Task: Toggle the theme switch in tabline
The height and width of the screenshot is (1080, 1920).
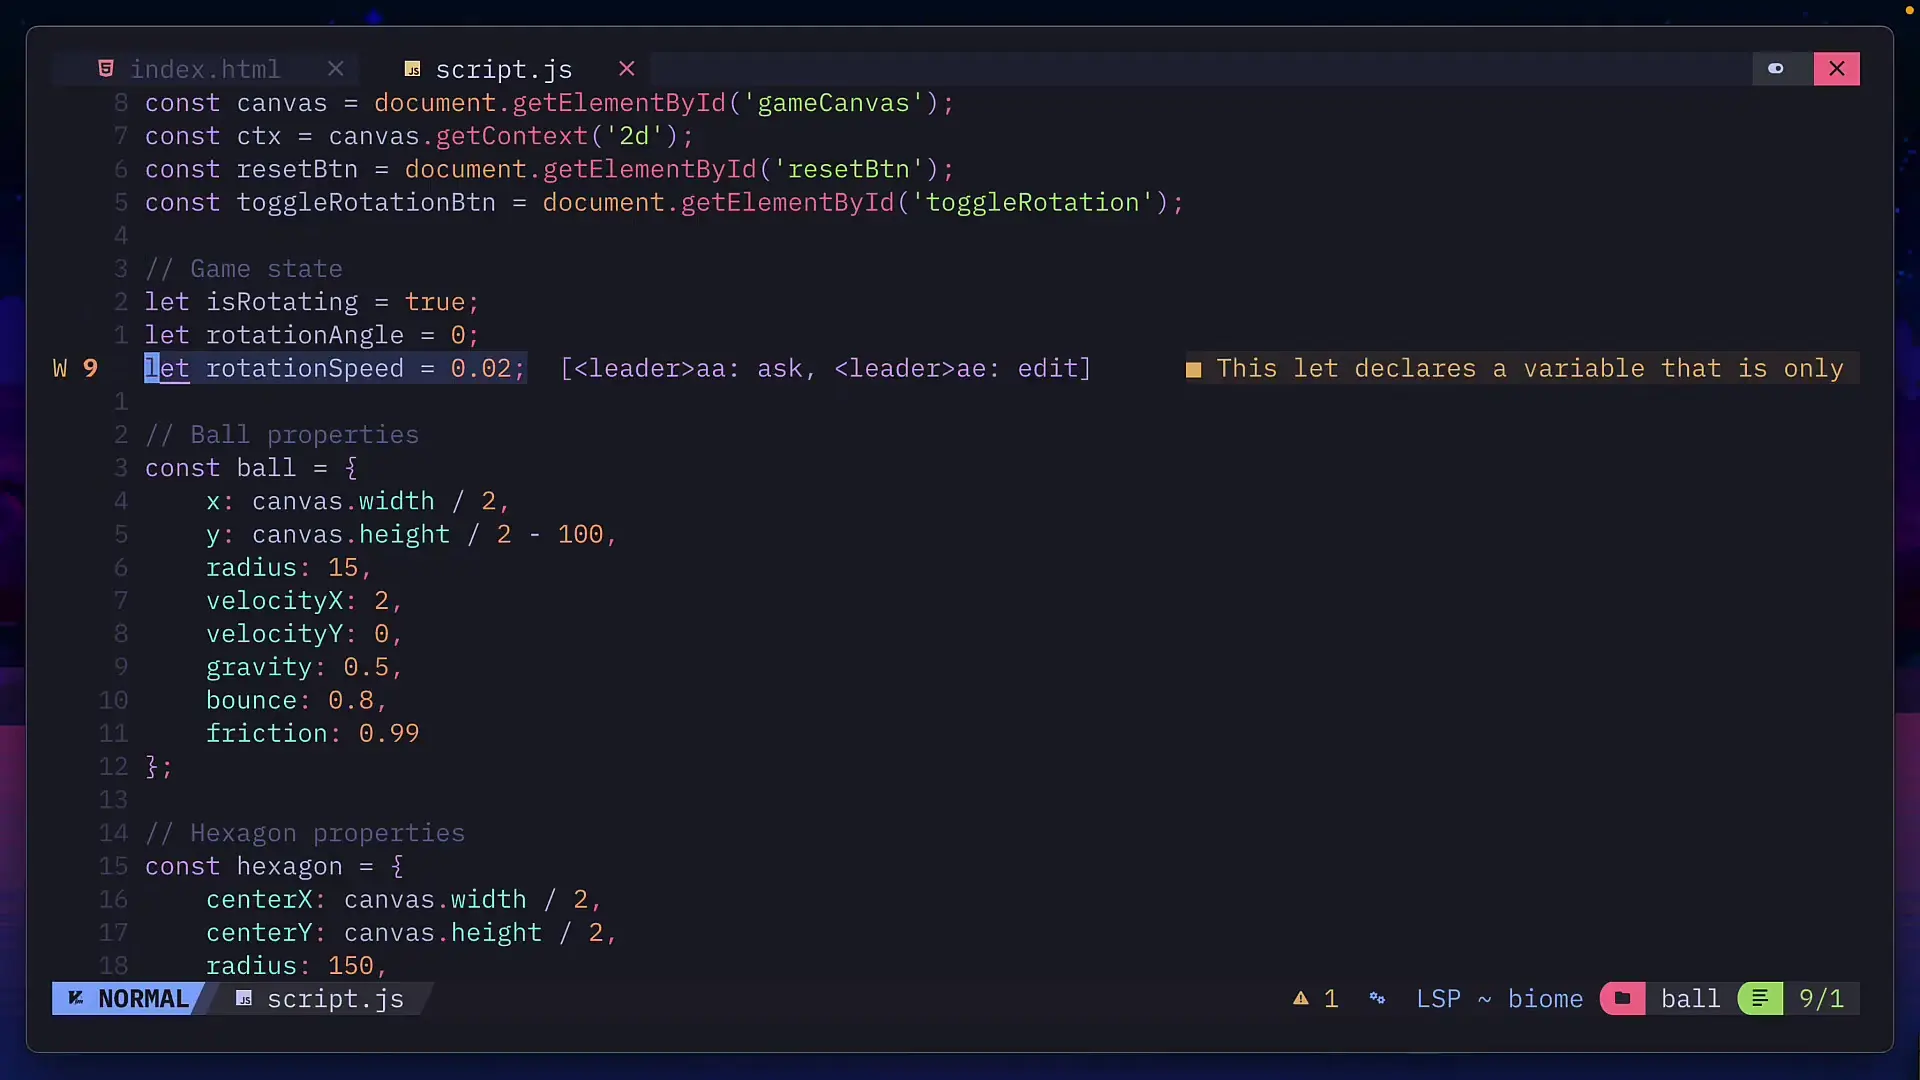Action: [x=1776, y=69]
